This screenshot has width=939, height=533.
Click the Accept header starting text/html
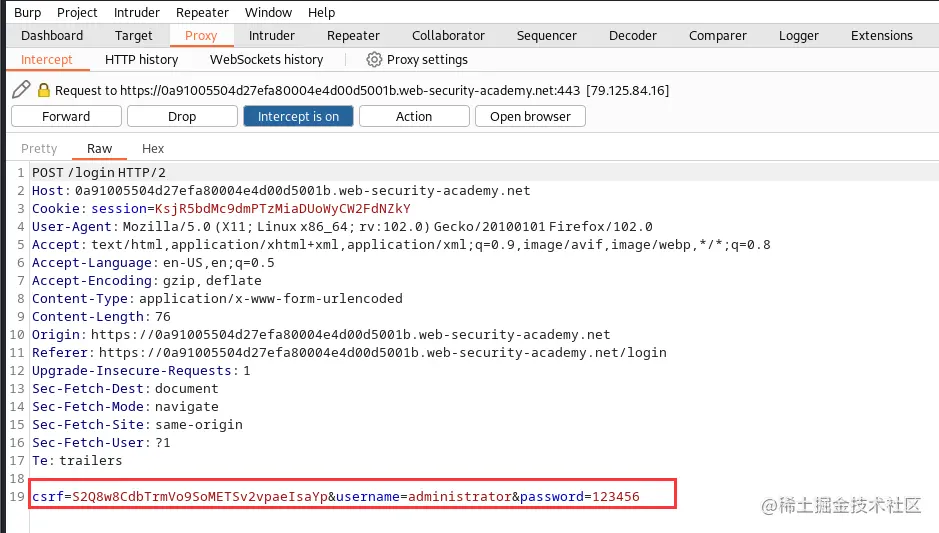401,244
